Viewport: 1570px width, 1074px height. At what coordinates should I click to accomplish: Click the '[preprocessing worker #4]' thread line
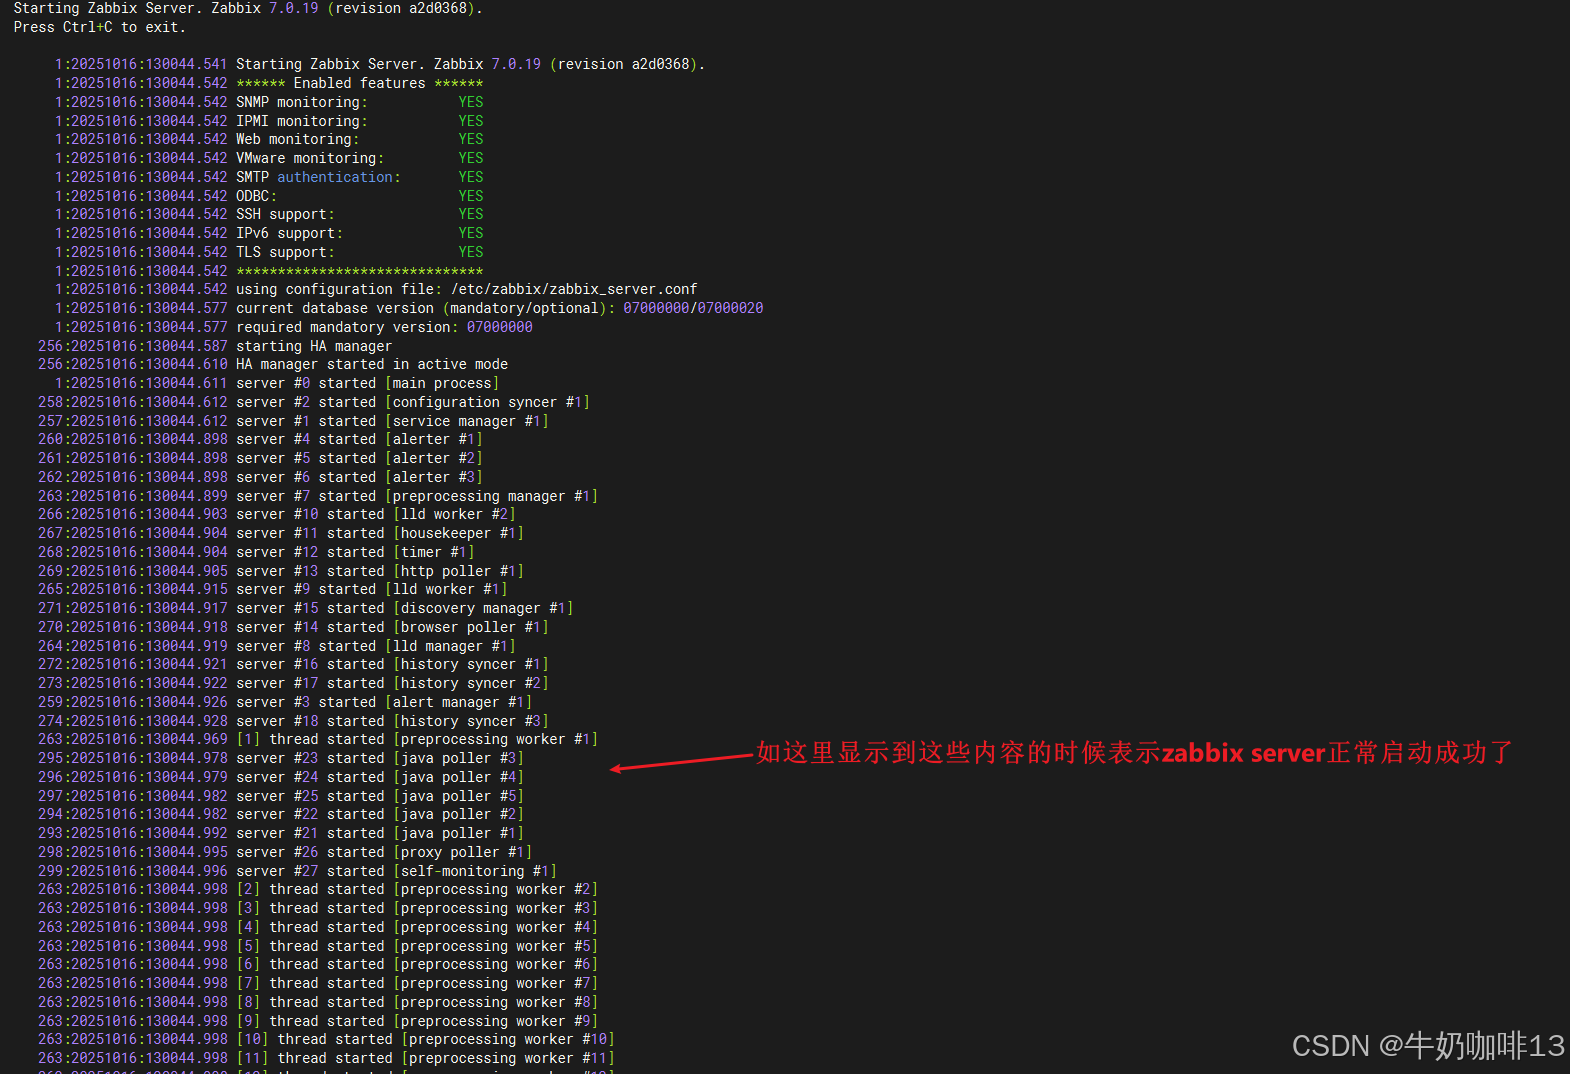pos(318,927)
